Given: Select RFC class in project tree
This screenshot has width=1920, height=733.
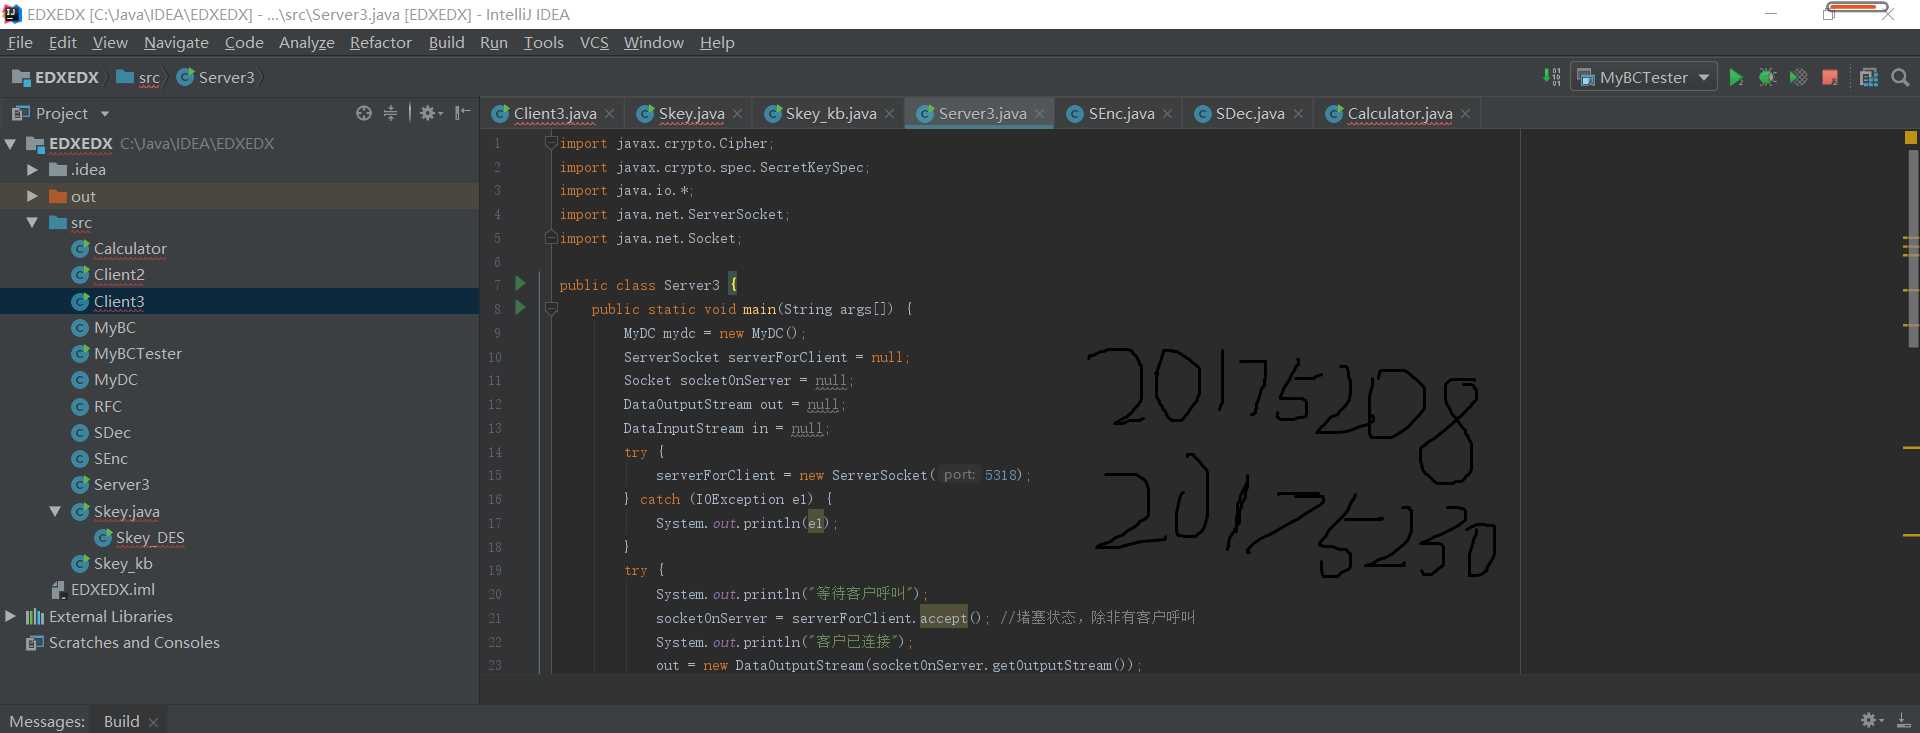Looking at the screenshot, I should coord(107,406).
